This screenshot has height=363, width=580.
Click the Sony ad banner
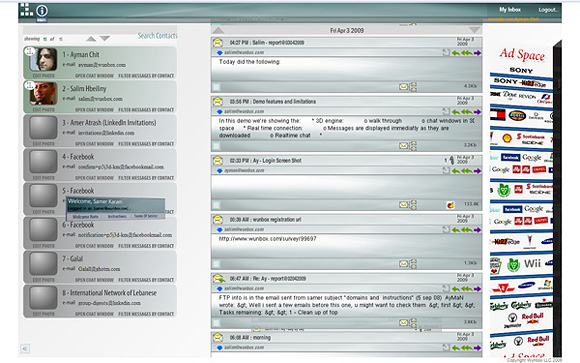pyautogui.click(x=521, y=70)
